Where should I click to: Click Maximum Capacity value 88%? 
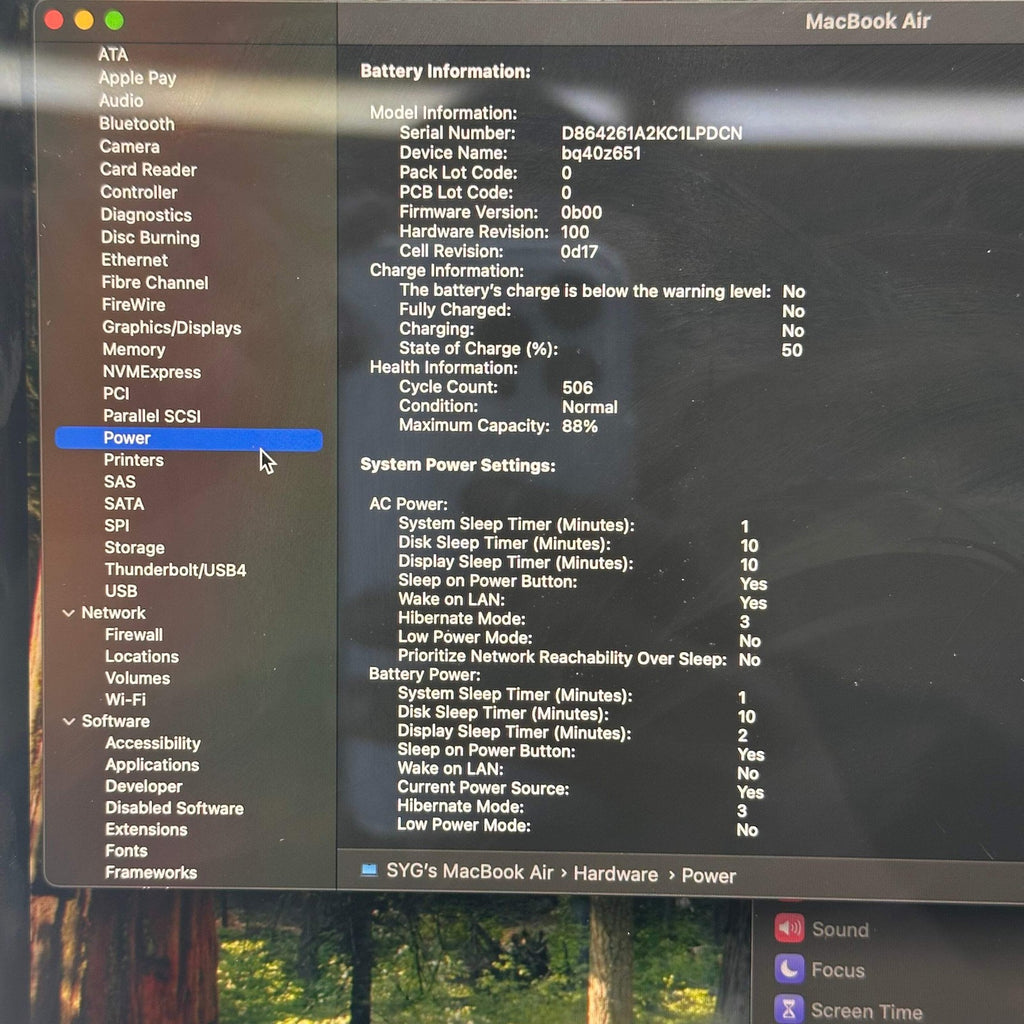click(x=579, y=426)
